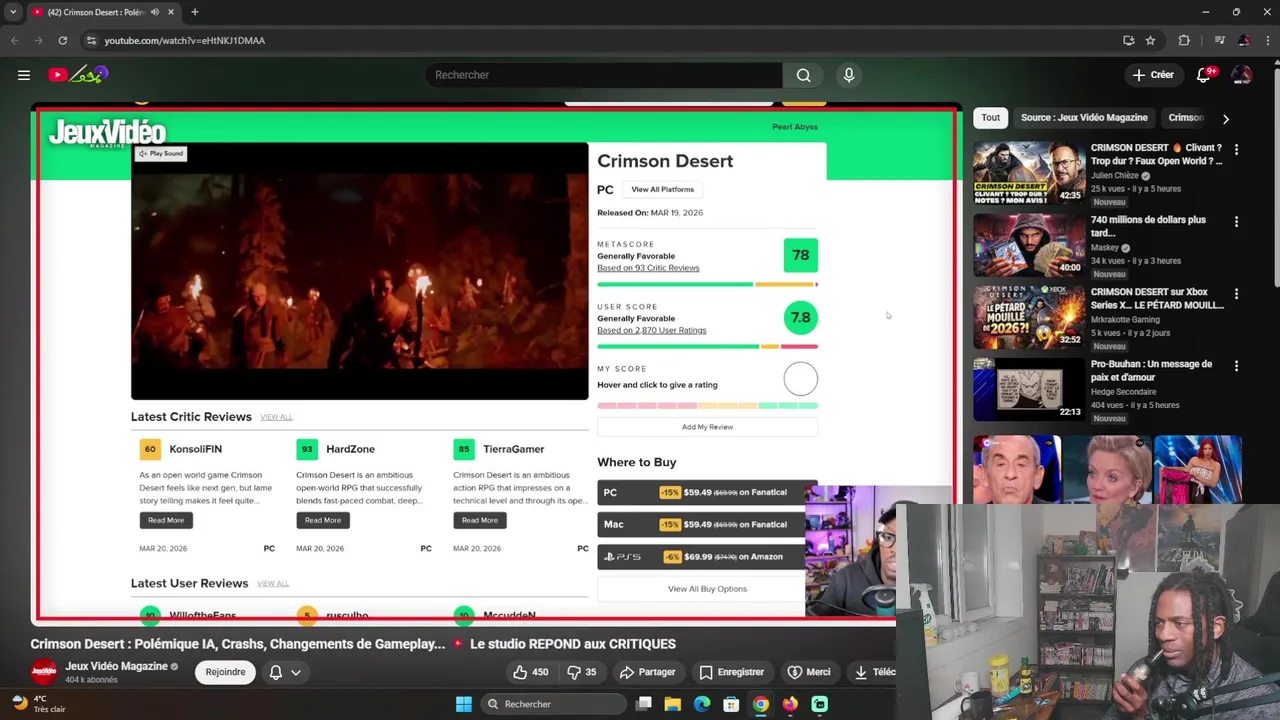
Task: Click the Maskey channel name
Action: [1105, 248]
